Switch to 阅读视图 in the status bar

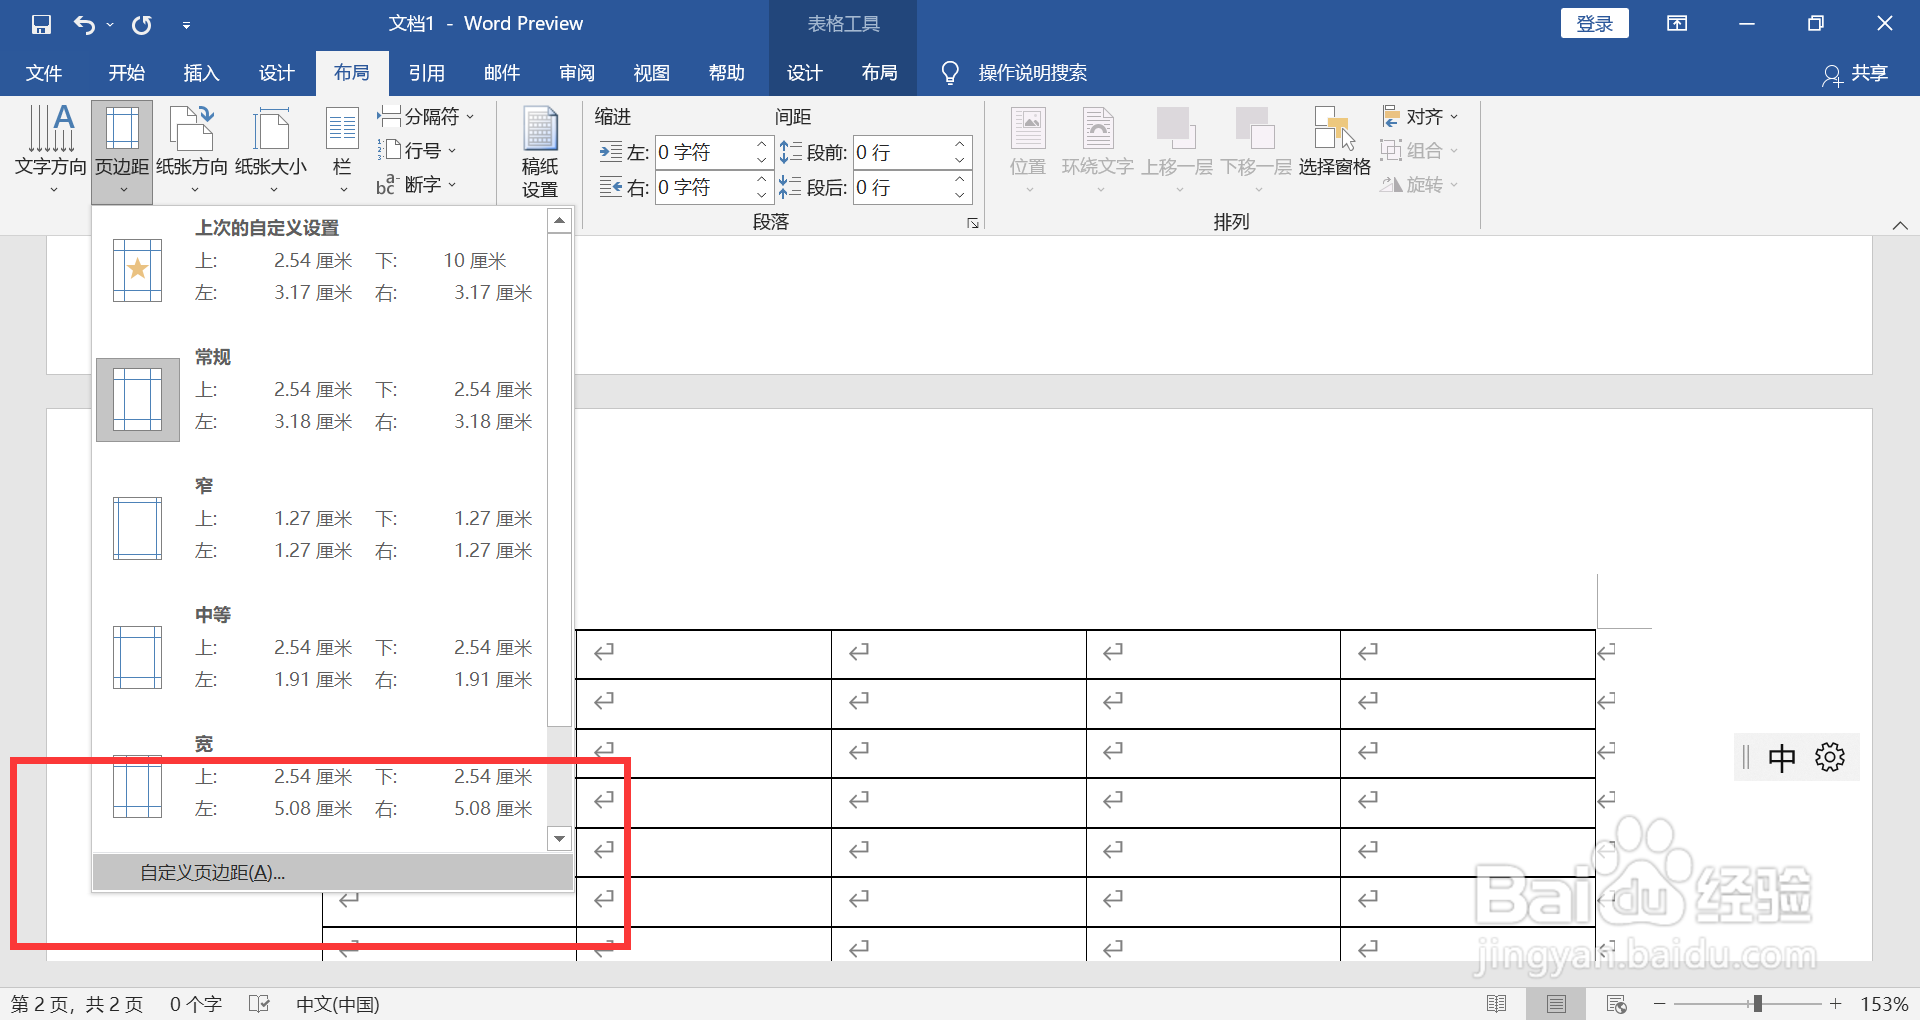pyautogui.click(x=1499, y=1003)
